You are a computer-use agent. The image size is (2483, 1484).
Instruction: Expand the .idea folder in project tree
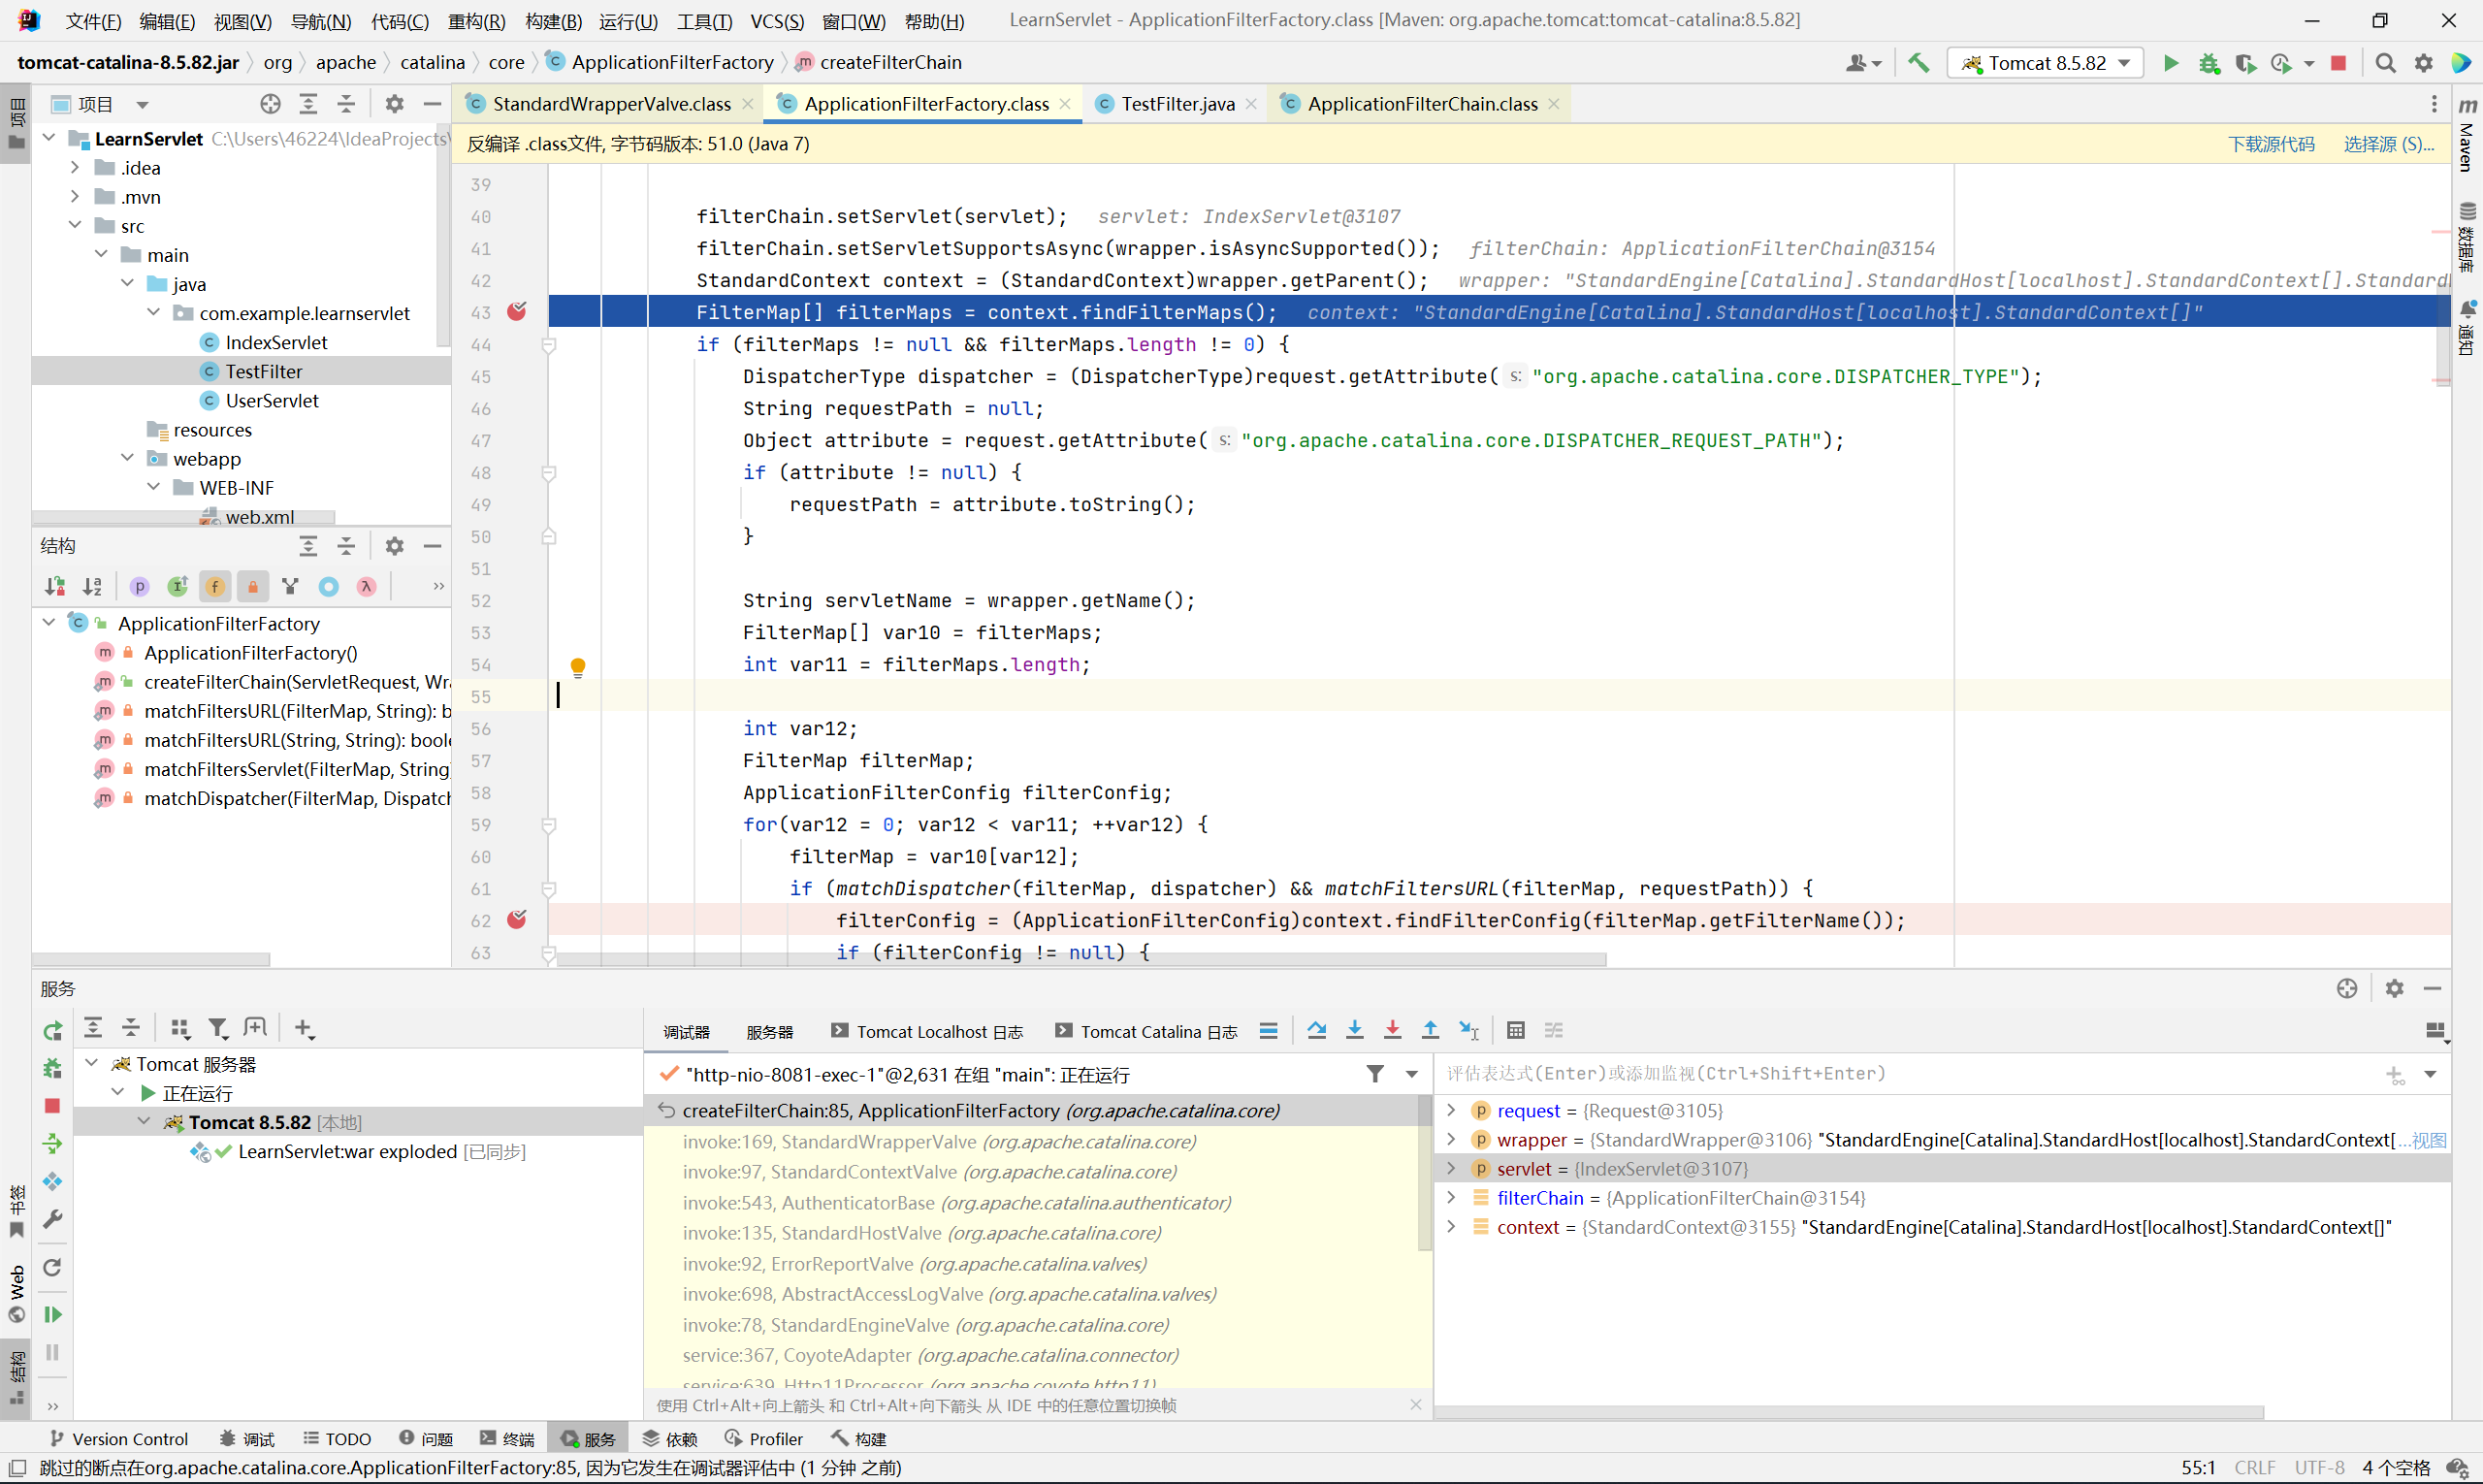[x=75, y=168]
